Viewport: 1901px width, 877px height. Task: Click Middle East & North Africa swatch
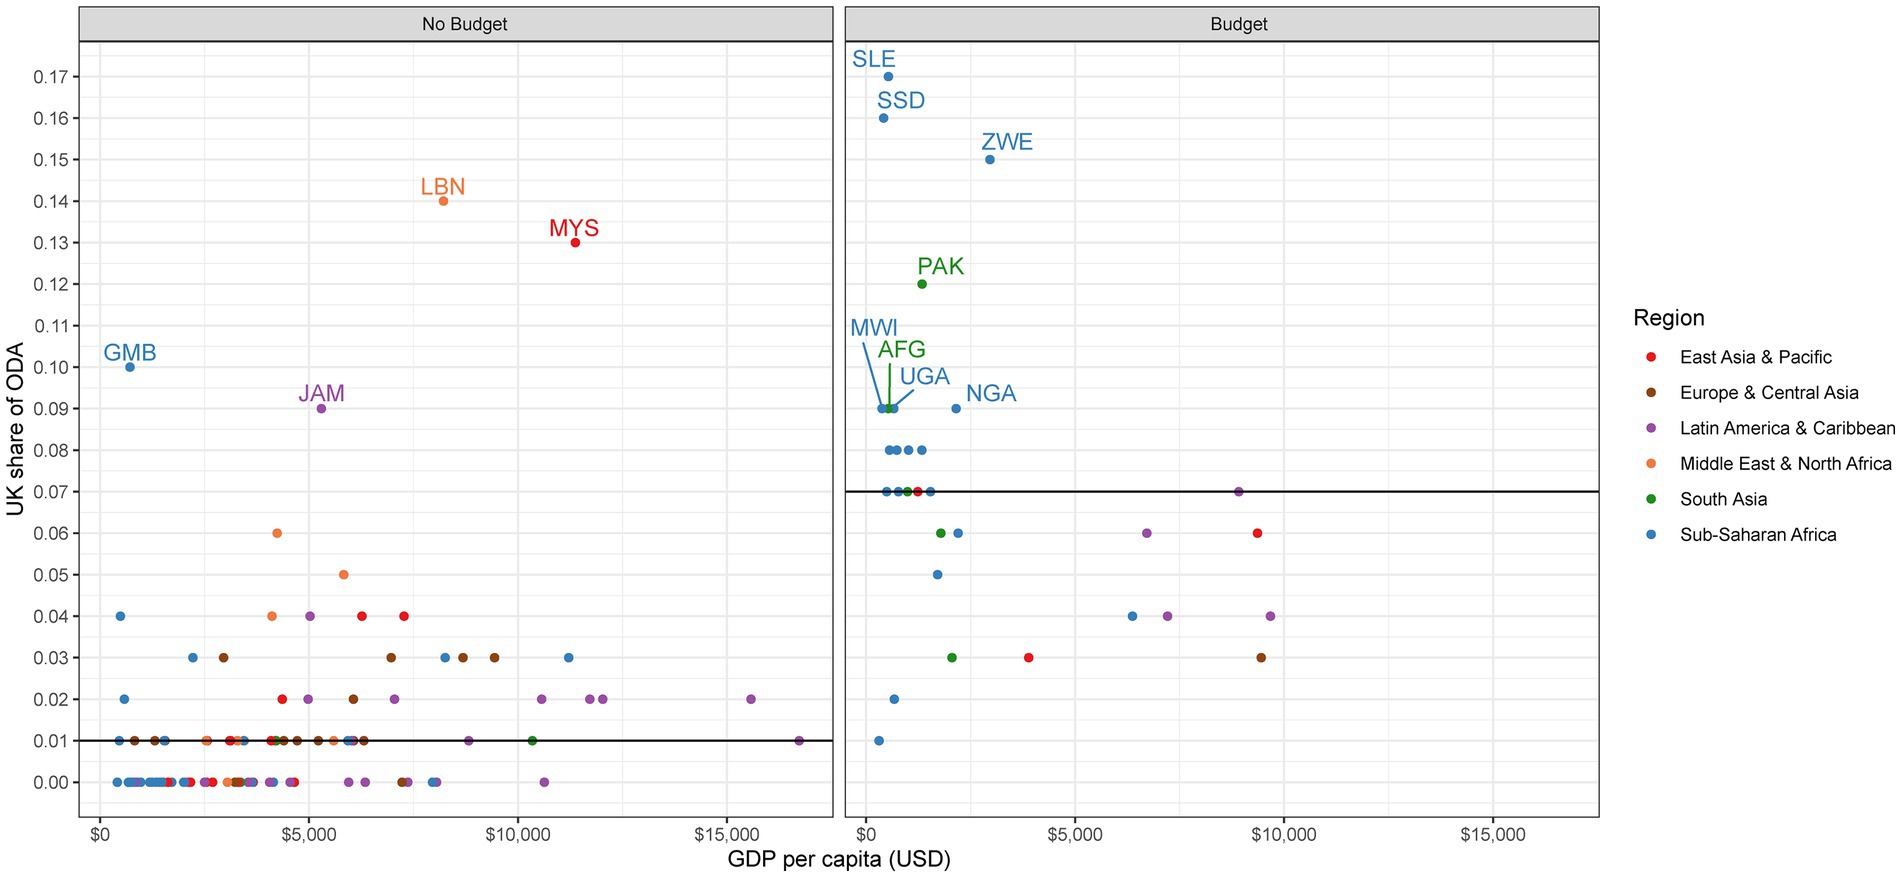(x=1651, y=464)
